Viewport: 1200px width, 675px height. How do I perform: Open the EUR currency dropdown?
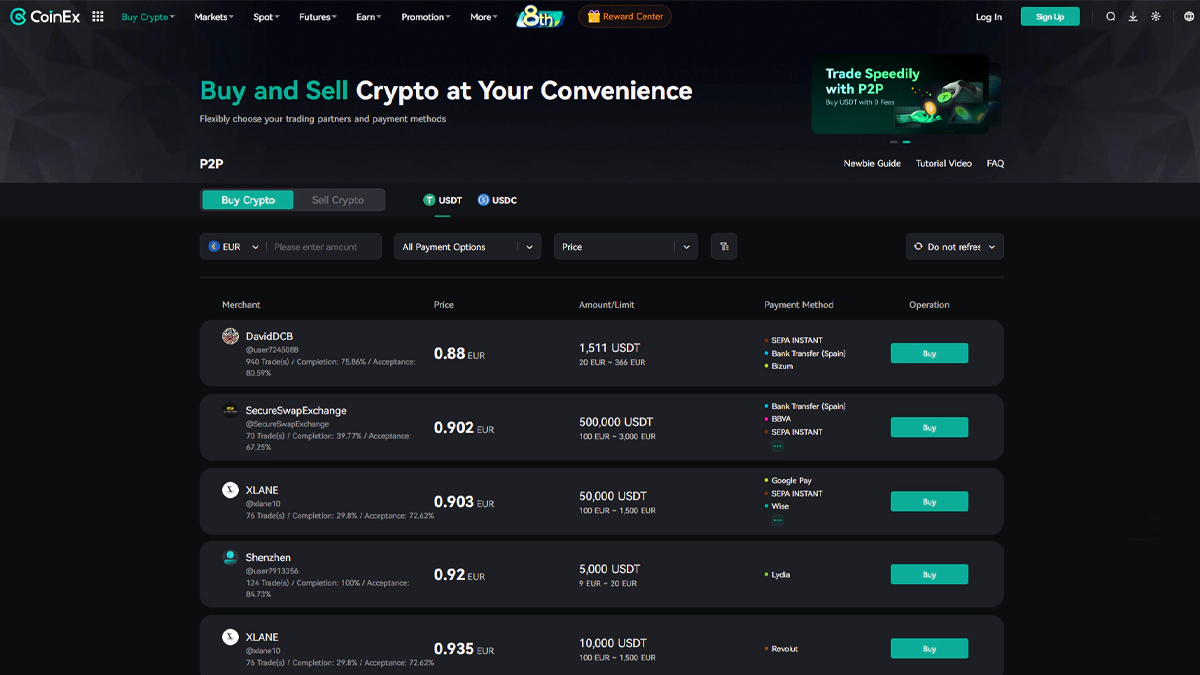(232, 246)
